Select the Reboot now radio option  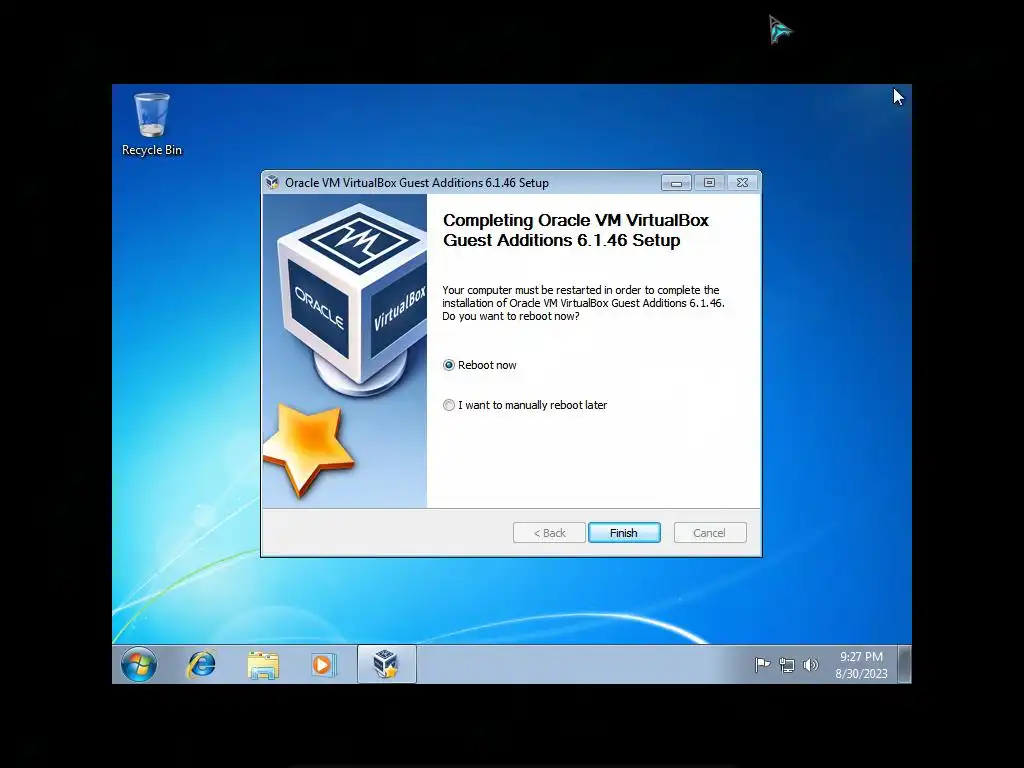[480, 365]
